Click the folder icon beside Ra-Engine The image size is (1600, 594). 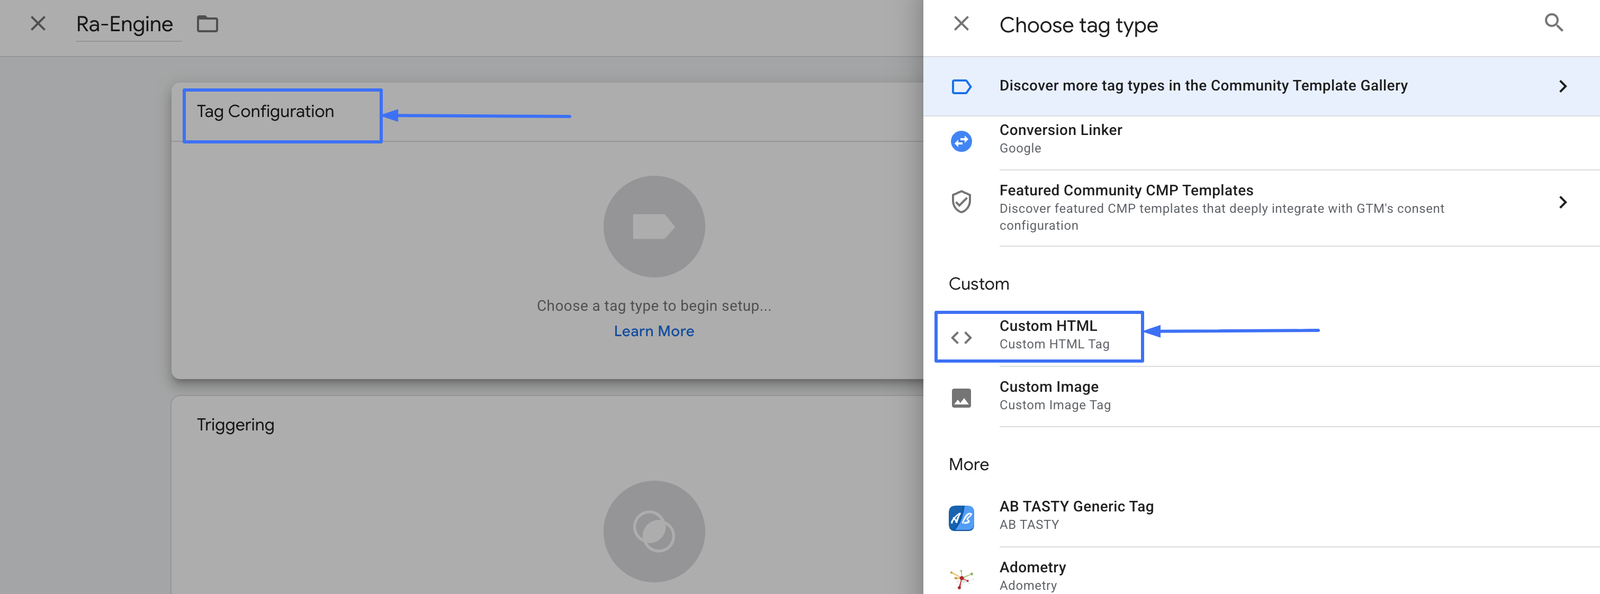pos(207,24)
